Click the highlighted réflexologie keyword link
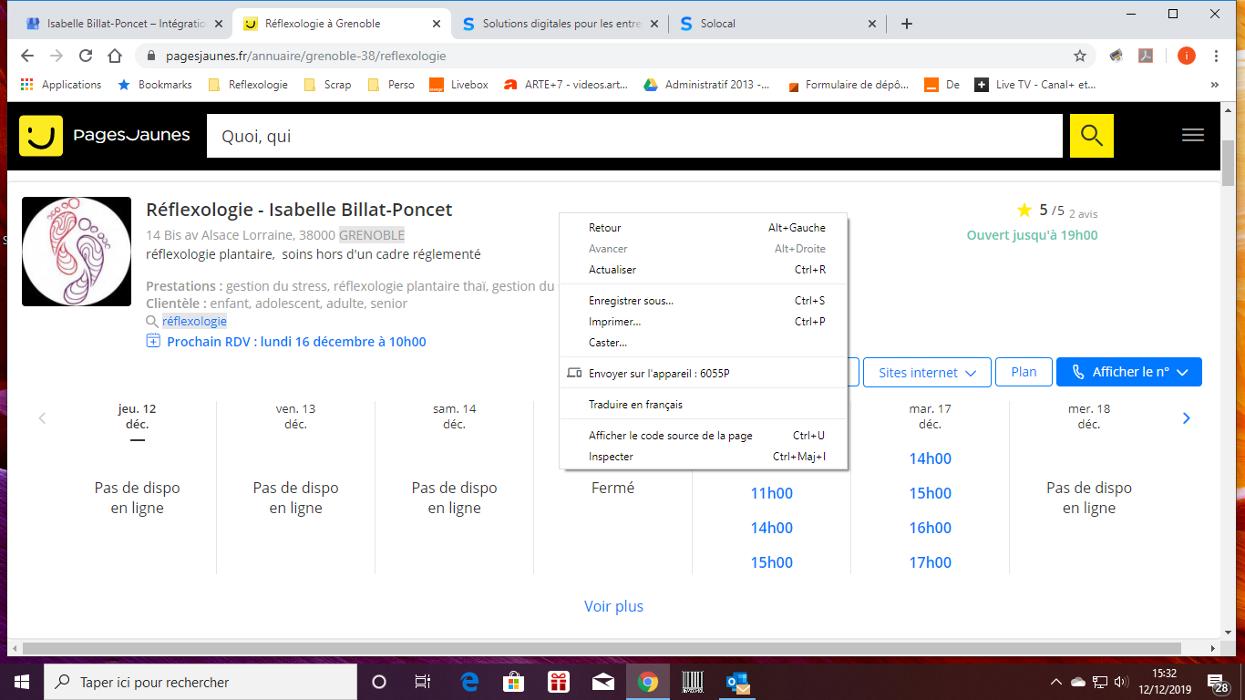 click(x=194, y=321)
